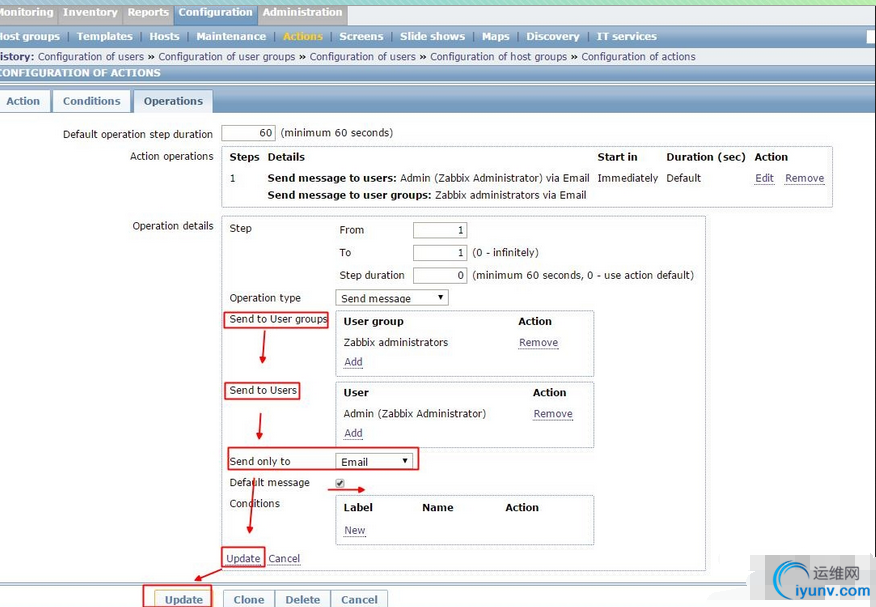Click Update link in operation details

pyautogui.click(x=243, y=558)
